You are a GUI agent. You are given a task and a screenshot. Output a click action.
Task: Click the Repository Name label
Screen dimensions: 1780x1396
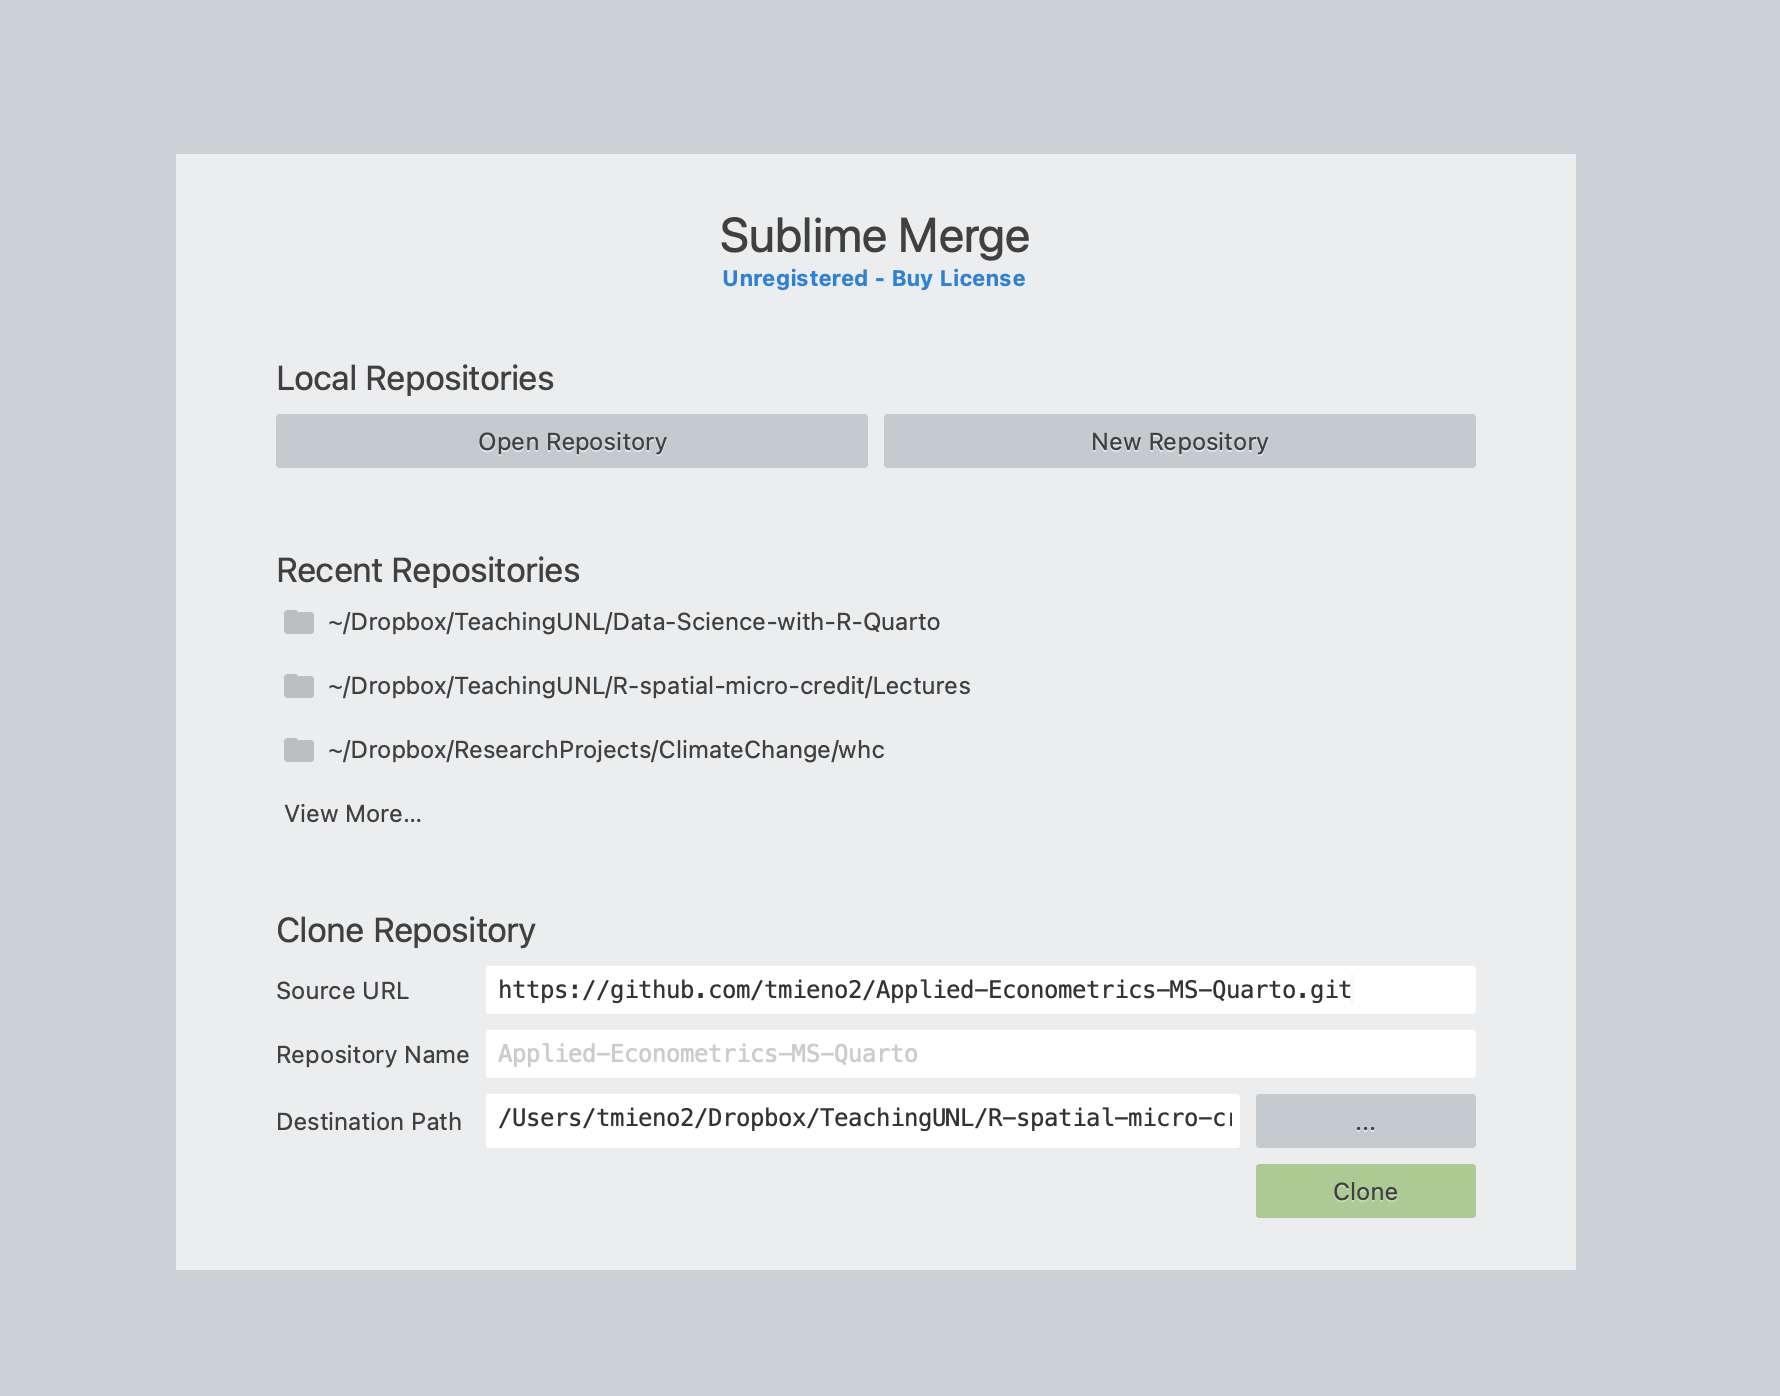pos(372,1055)
